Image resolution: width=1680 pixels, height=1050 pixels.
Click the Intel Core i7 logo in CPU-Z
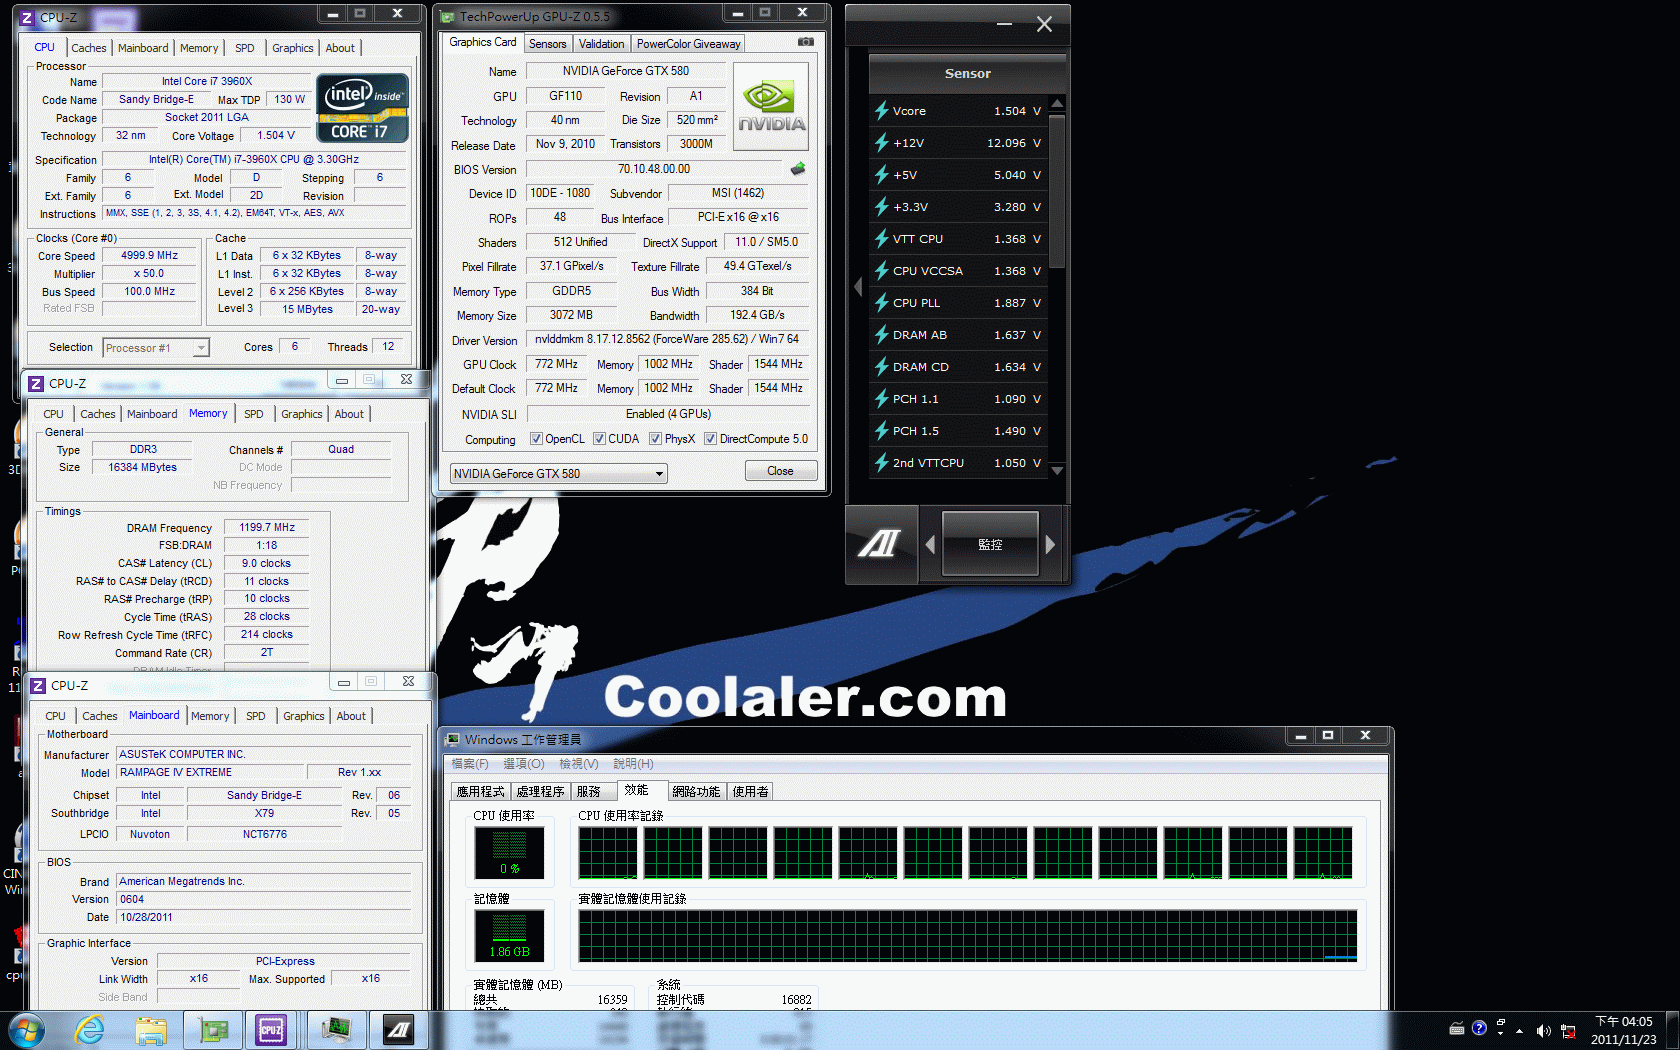[x=362, y=107]
